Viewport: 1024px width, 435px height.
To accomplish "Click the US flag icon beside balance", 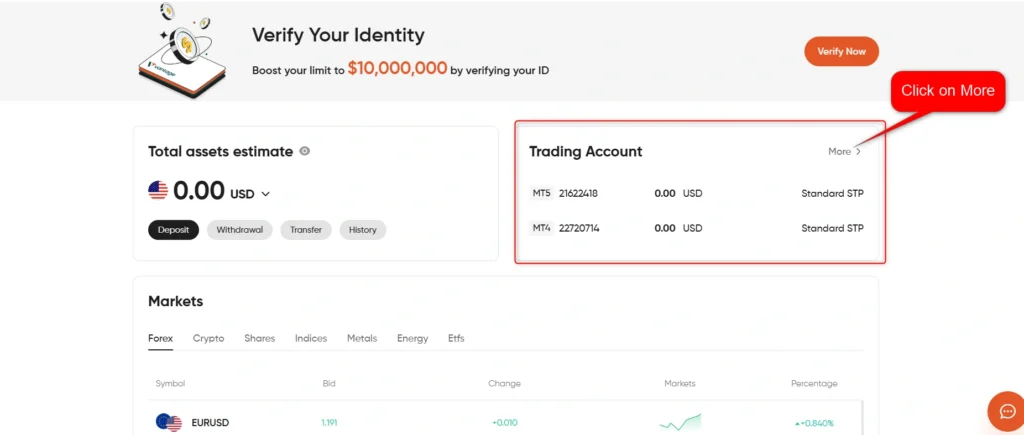I will tap(158, 191).
